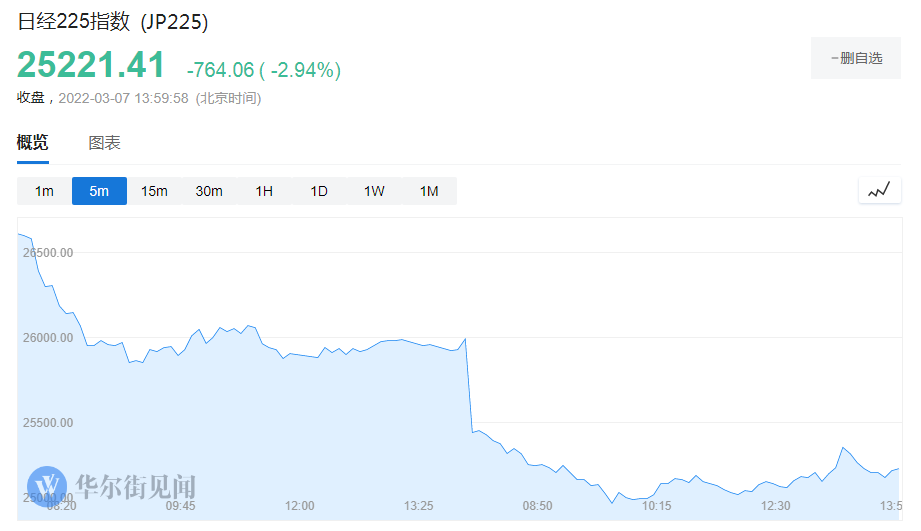Image resolution: width=921 pixels, height=531 pixels.
Task: Click the chart at the 13:25 time marker
Action: pos(419,506)
